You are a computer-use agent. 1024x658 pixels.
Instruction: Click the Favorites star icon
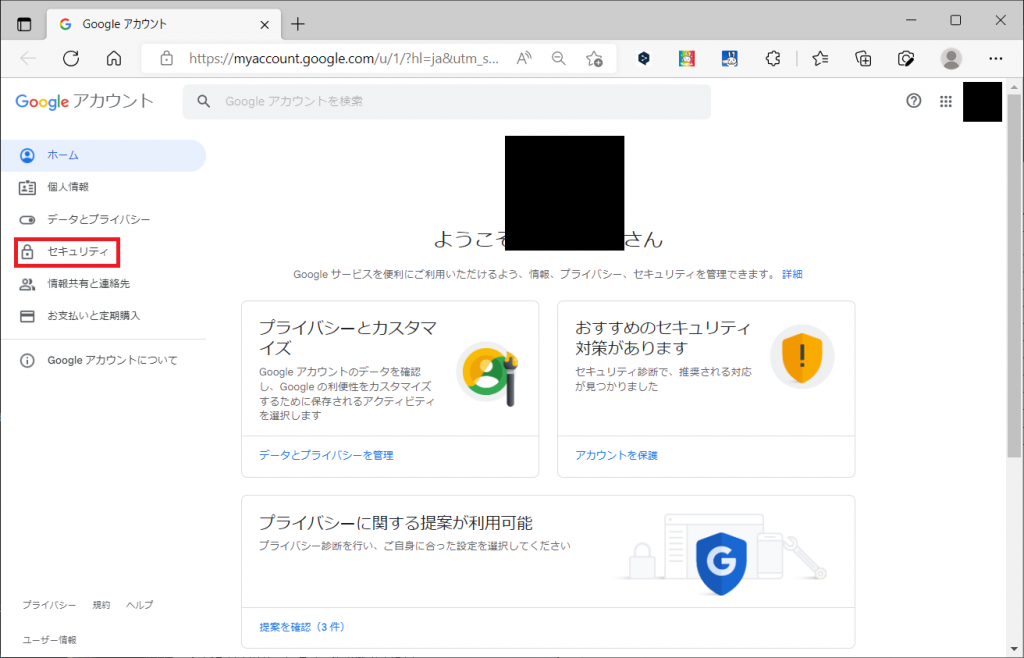coord(820,58)
